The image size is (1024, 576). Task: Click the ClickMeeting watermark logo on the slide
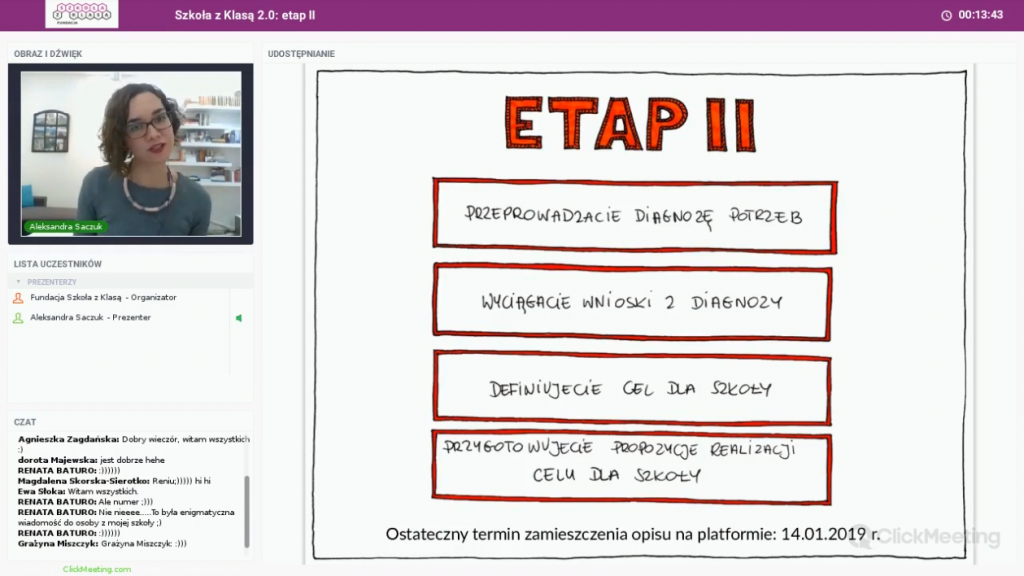924,538
